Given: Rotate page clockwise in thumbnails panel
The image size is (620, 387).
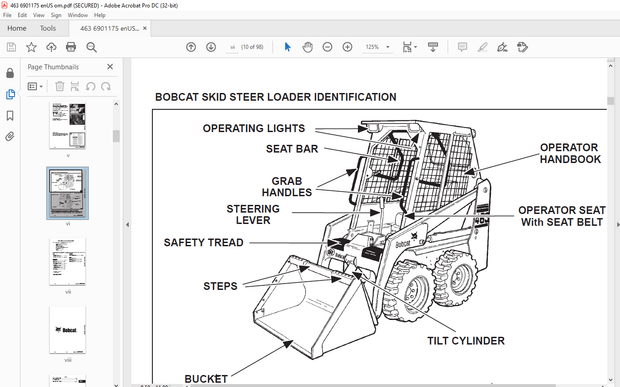Looking at the screenshot, I should (106, 86).
